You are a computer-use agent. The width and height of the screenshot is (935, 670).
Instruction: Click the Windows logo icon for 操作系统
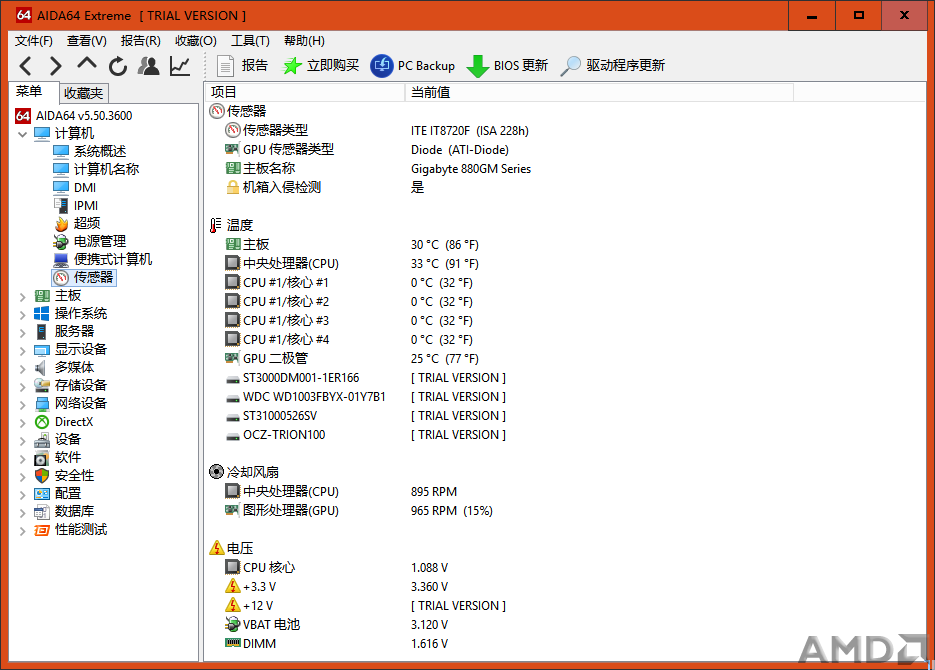click(42, 314)
